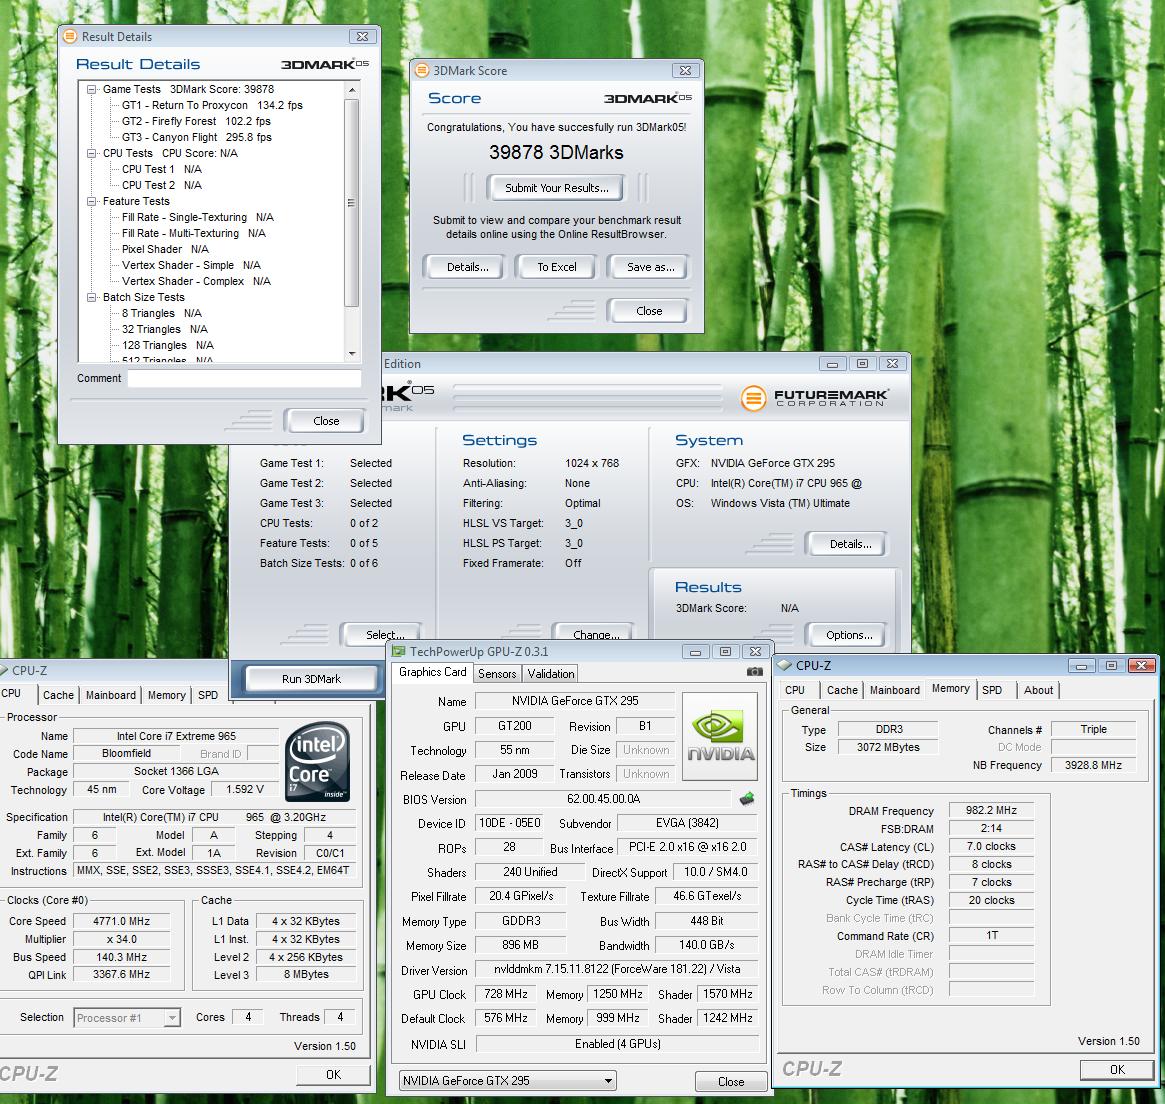The image size is (1165, 1104).
Task: Click the BIOS save chip icon in GPU-Z
Action: pyautogui.click(x=747, y=799)
